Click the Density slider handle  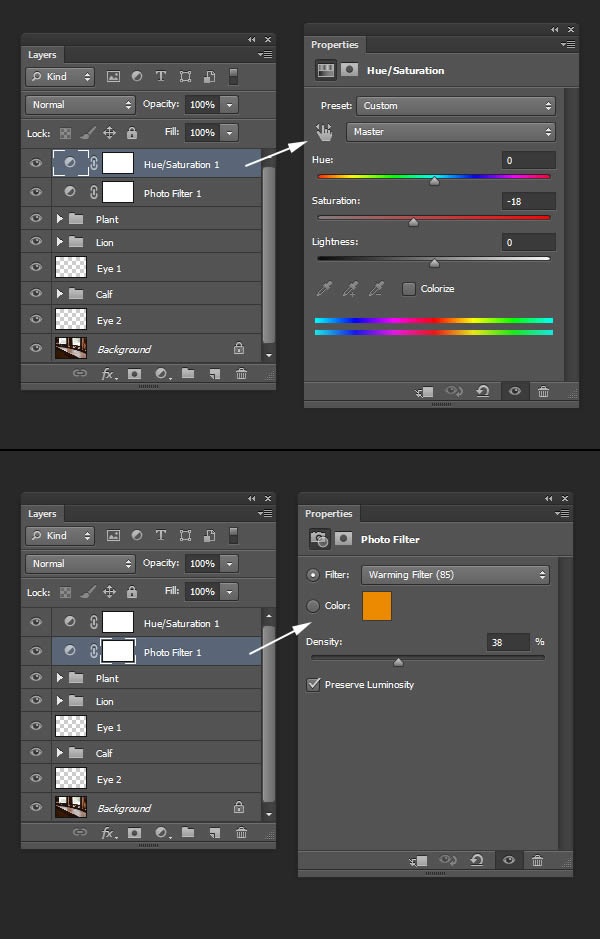pyautogui.click(x=398, y=662)
